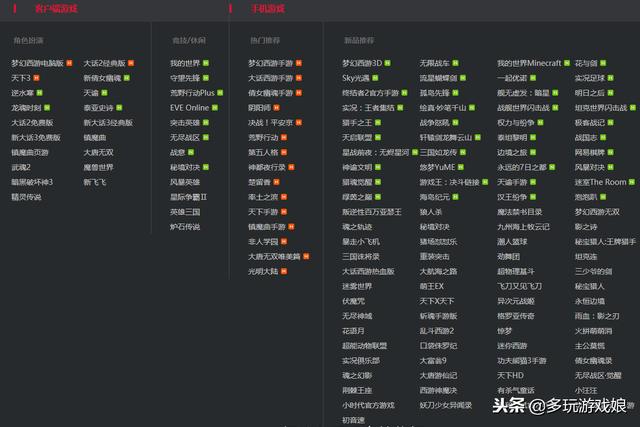Click the orange badge beside 第五人格
This screenshot has height=427, width=640.
[x=284, y=152]
